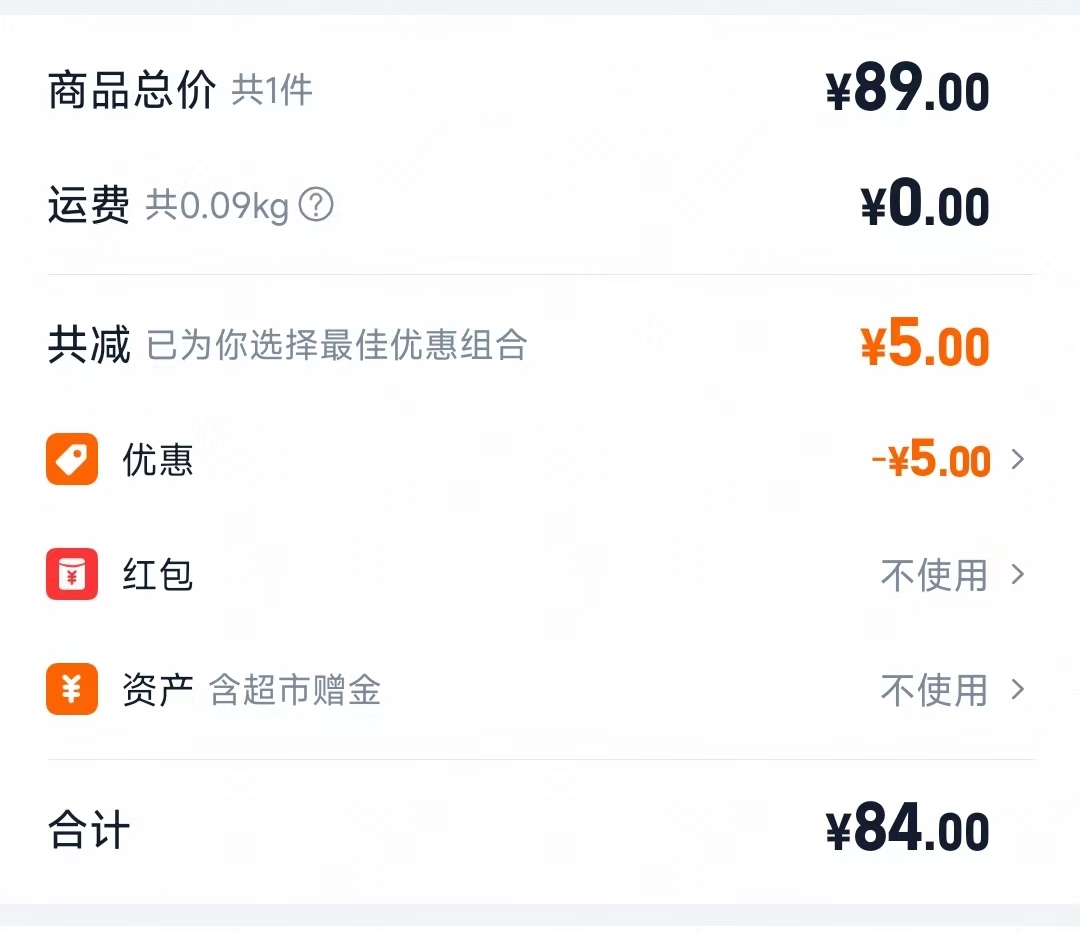
Task: Click the 共1件 item count label
Action: click(274, 90)
